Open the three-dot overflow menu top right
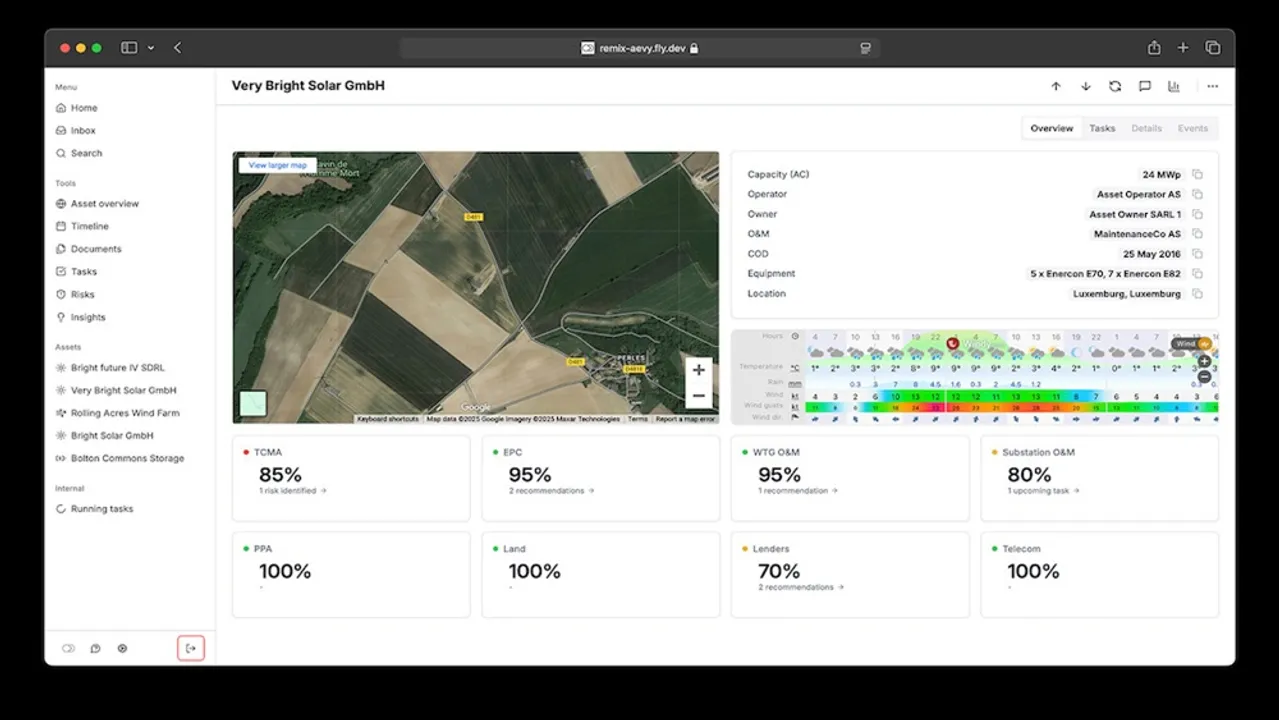 coord(1212,86)
